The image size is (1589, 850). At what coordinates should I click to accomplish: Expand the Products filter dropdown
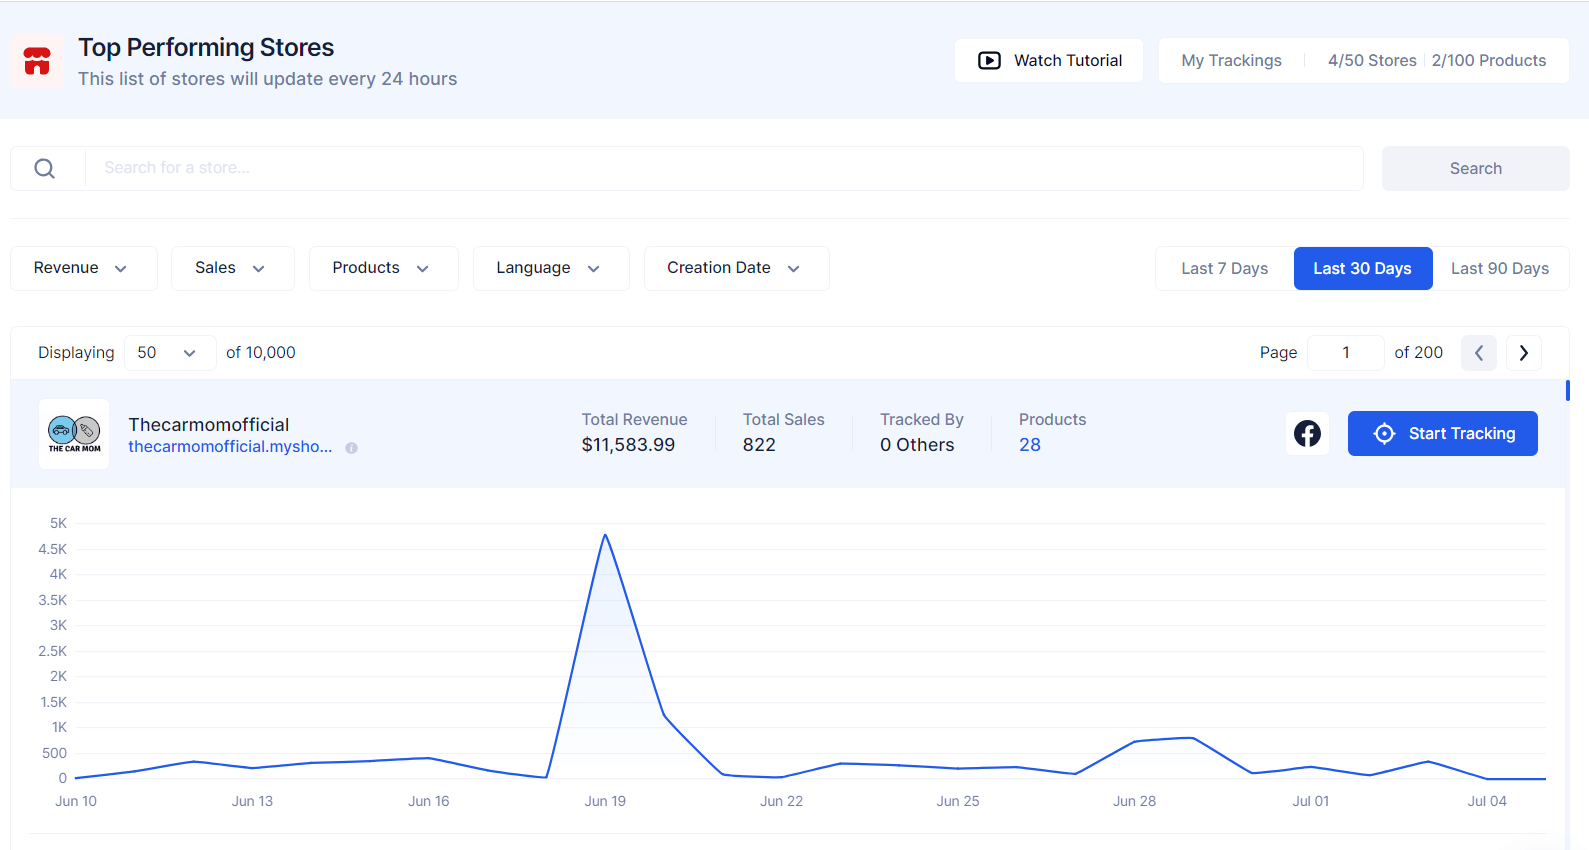point(383,268)
